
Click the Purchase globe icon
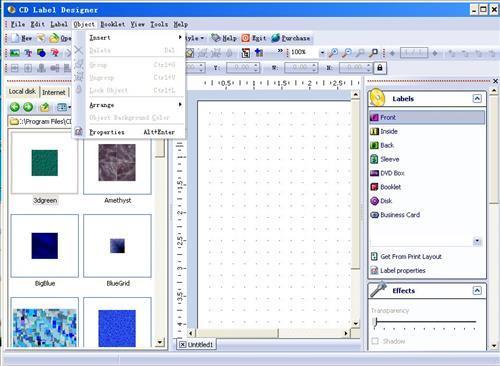(275, 38)
